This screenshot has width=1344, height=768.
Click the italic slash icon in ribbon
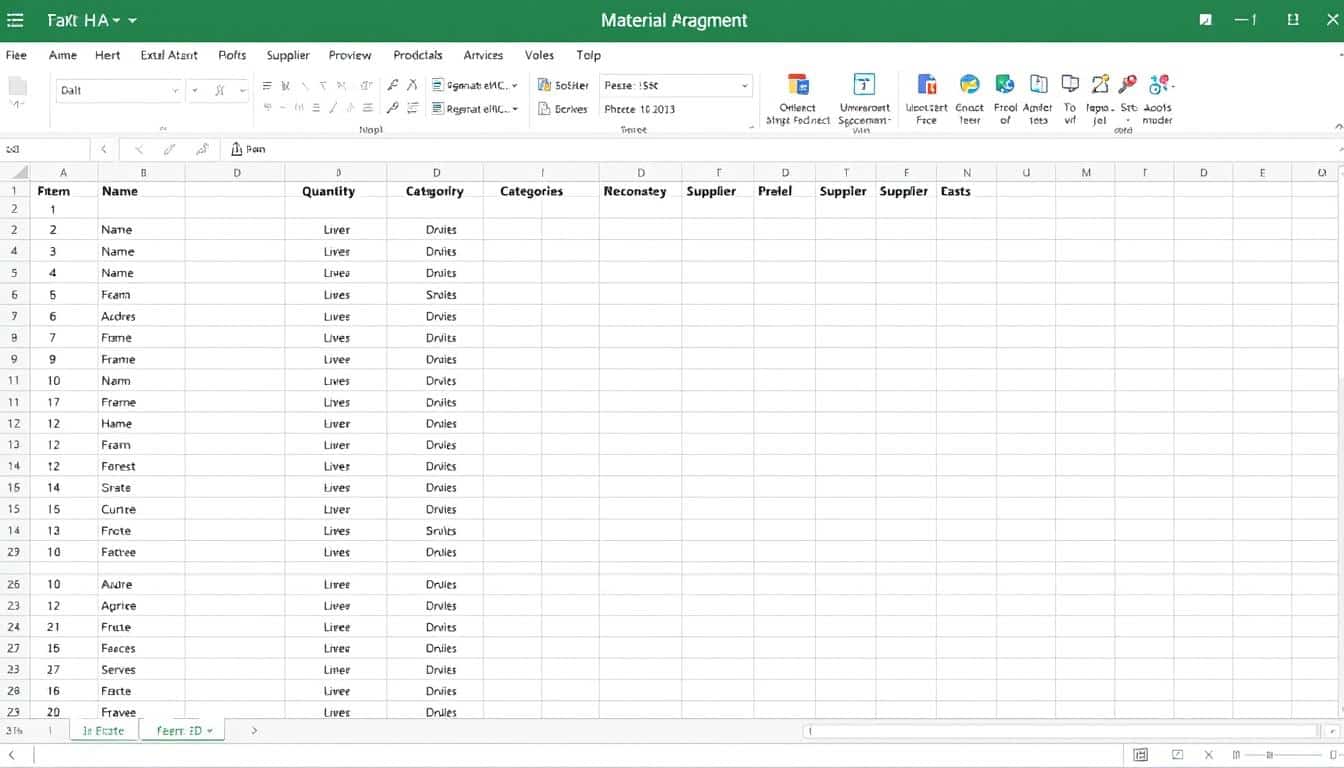pyautogui.click(x=333, y=108)
